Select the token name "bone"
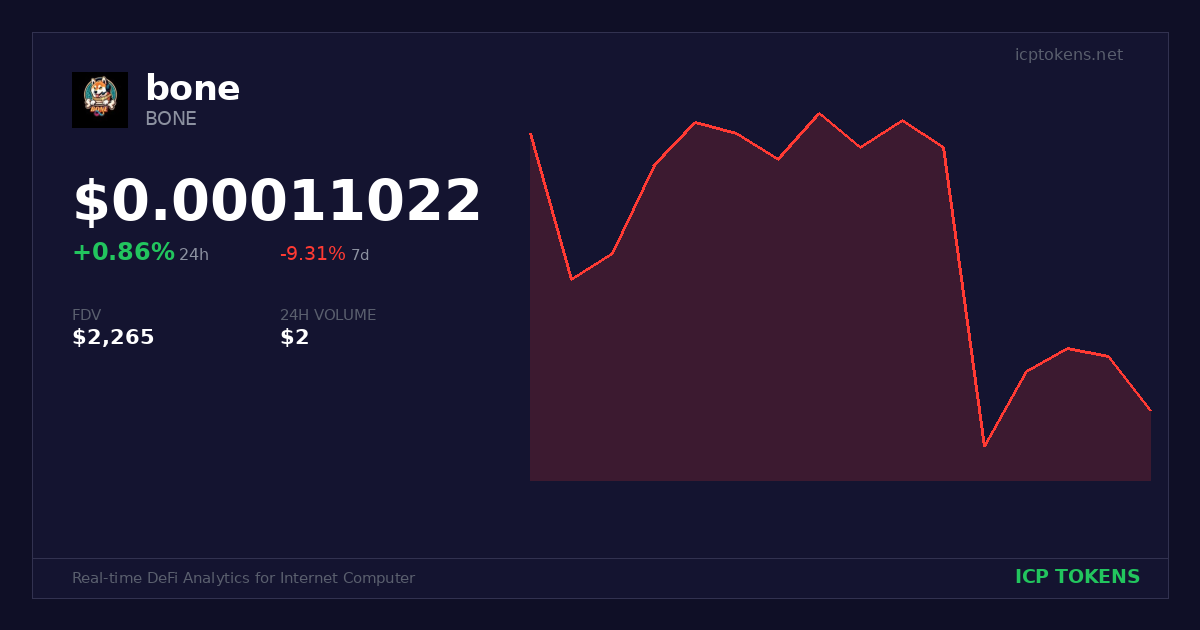The height and width of the screenshot is (630, 1200). click(x=193, y=89)
